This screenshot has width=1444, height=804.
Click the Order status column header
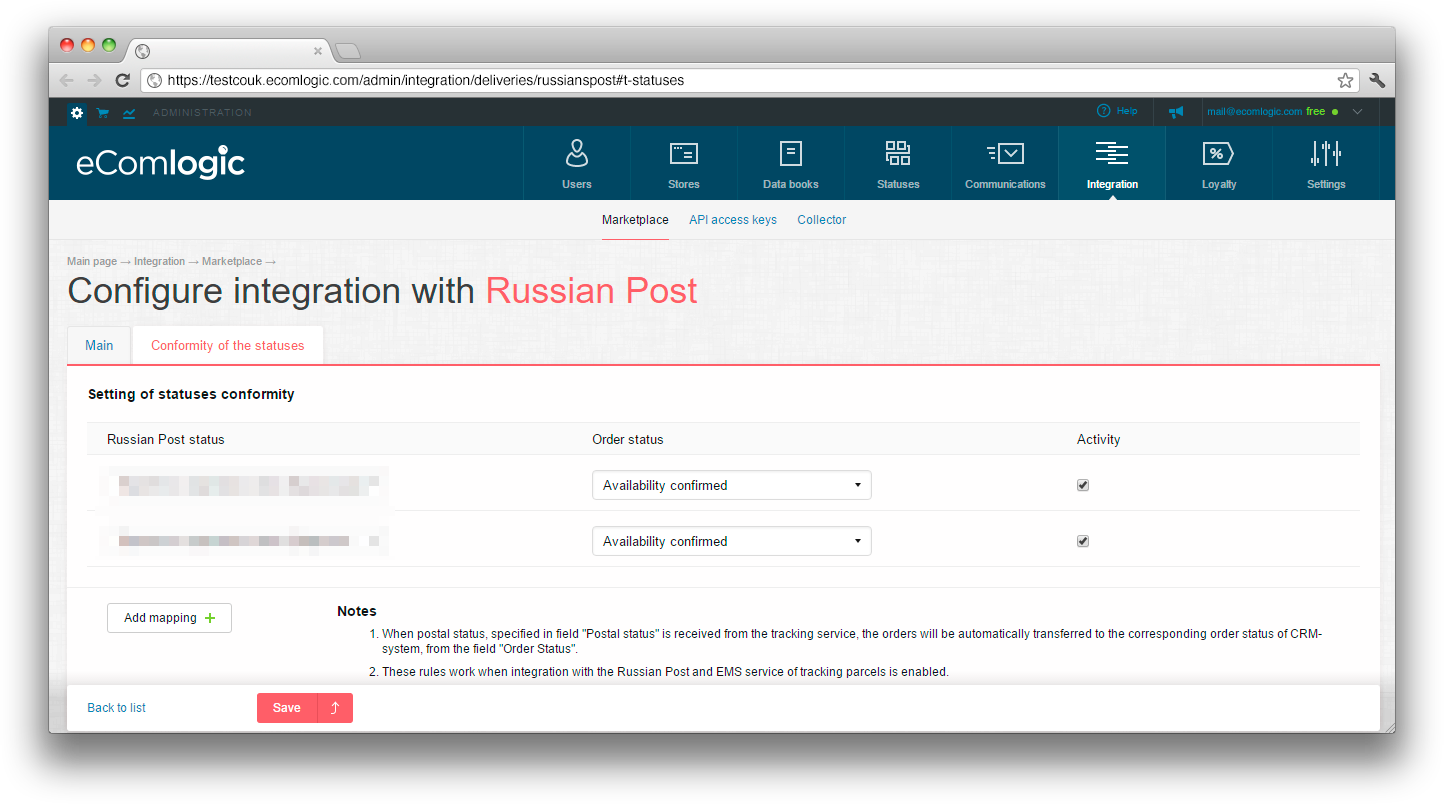[628, 439]
